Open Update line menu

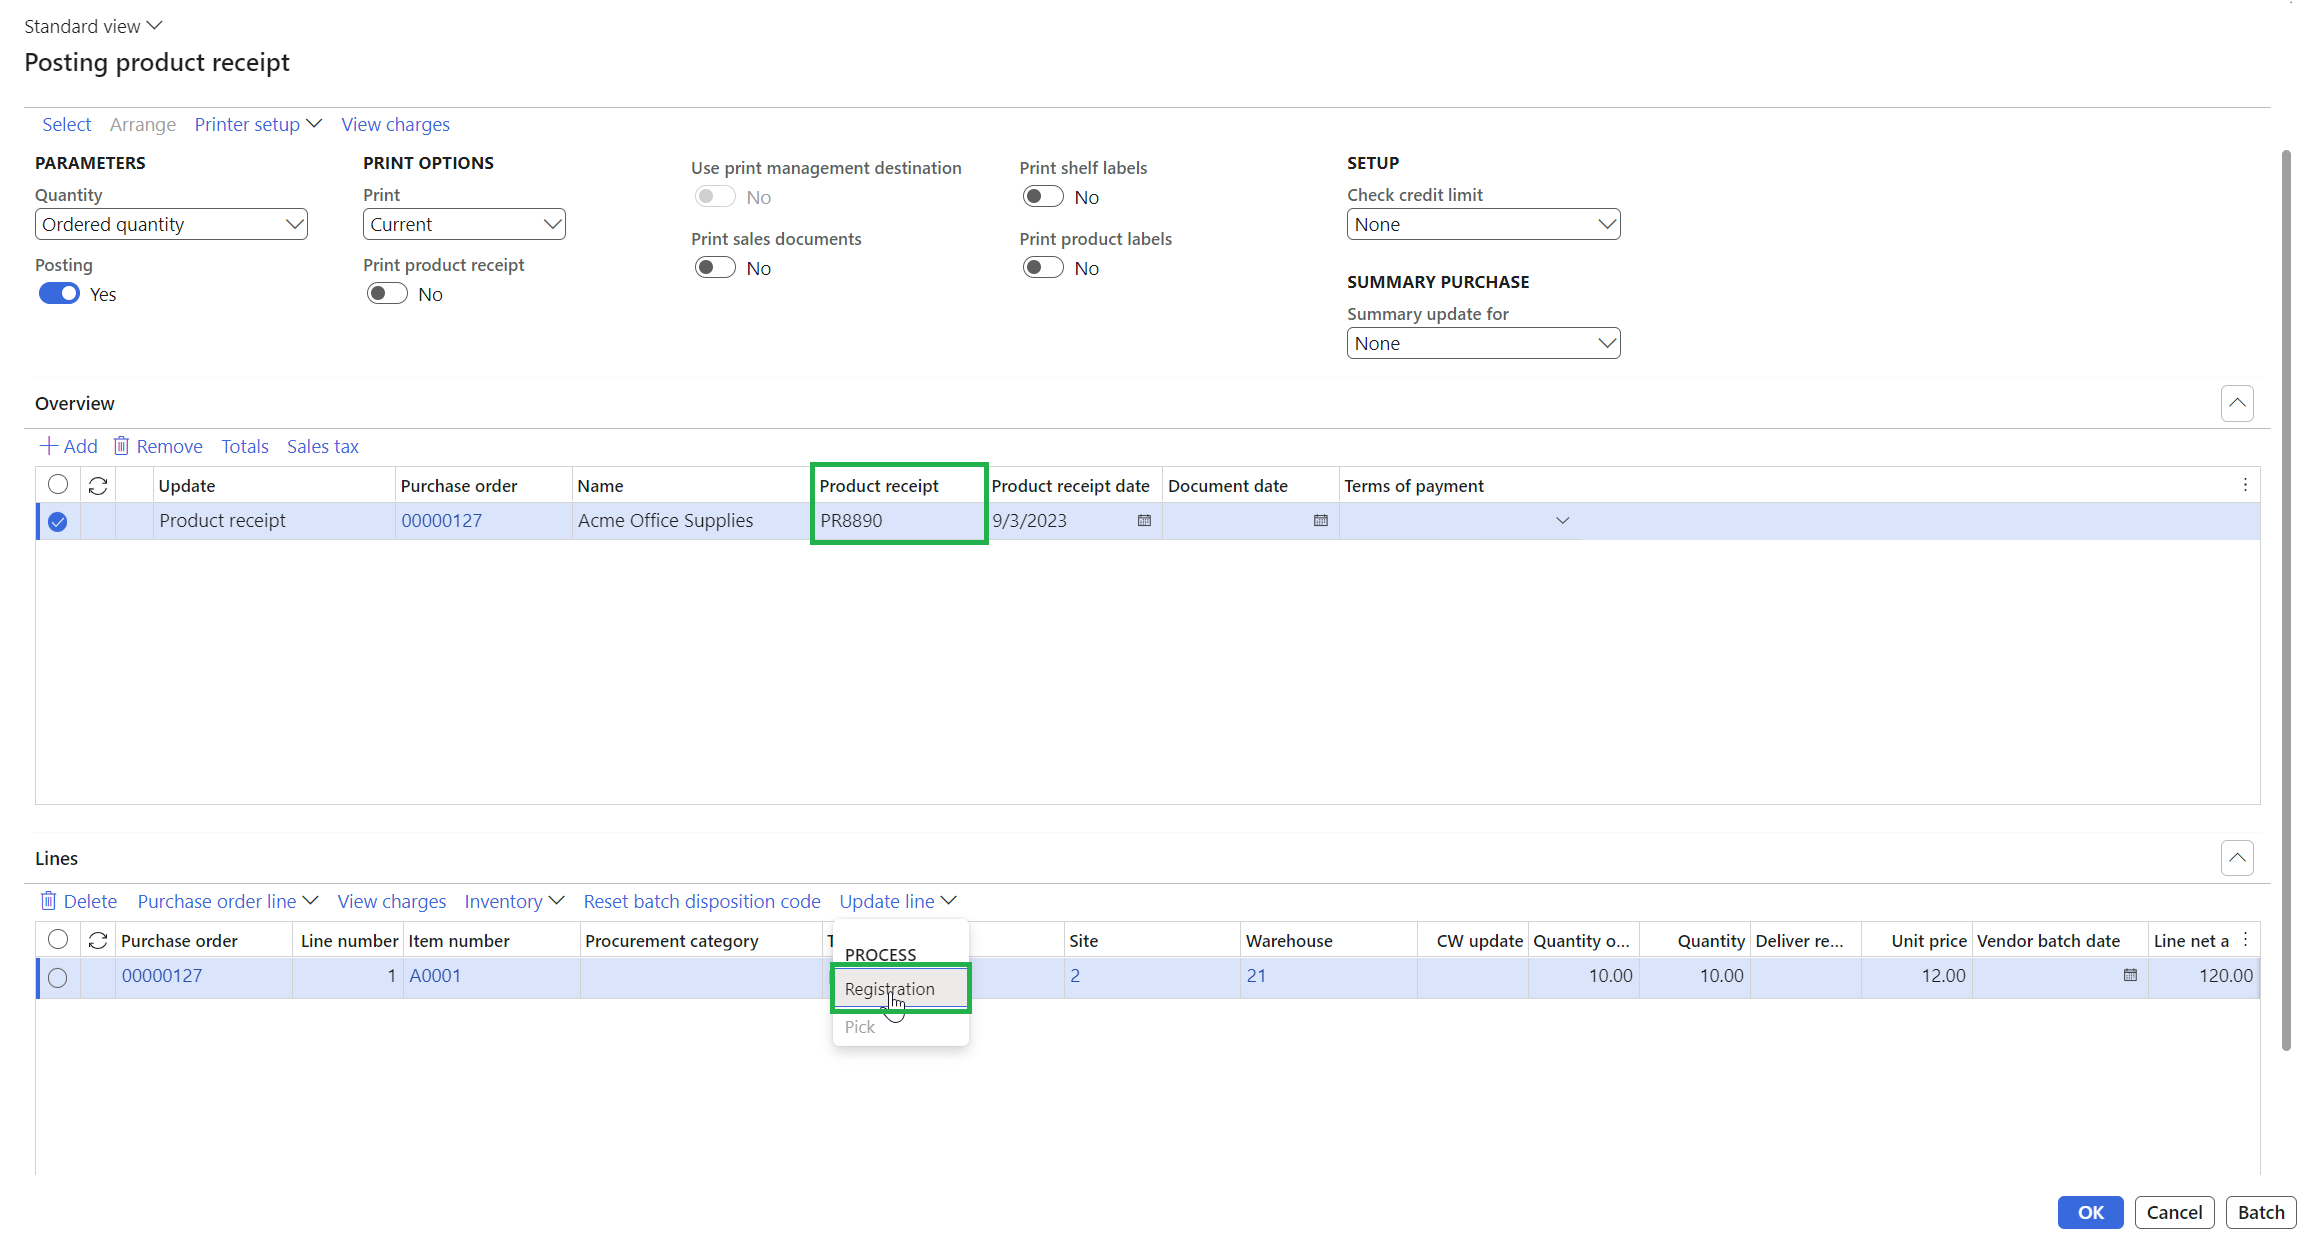[x=898, y=901]
